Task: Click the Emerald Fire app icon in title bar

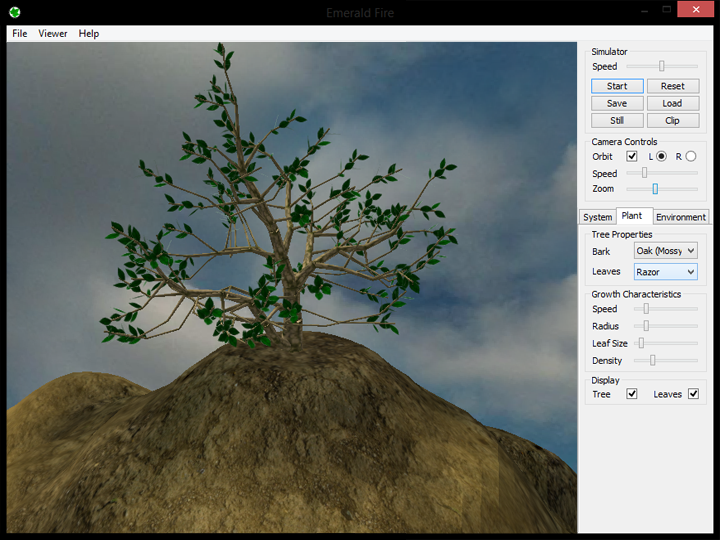Action: tap(15, 12)
